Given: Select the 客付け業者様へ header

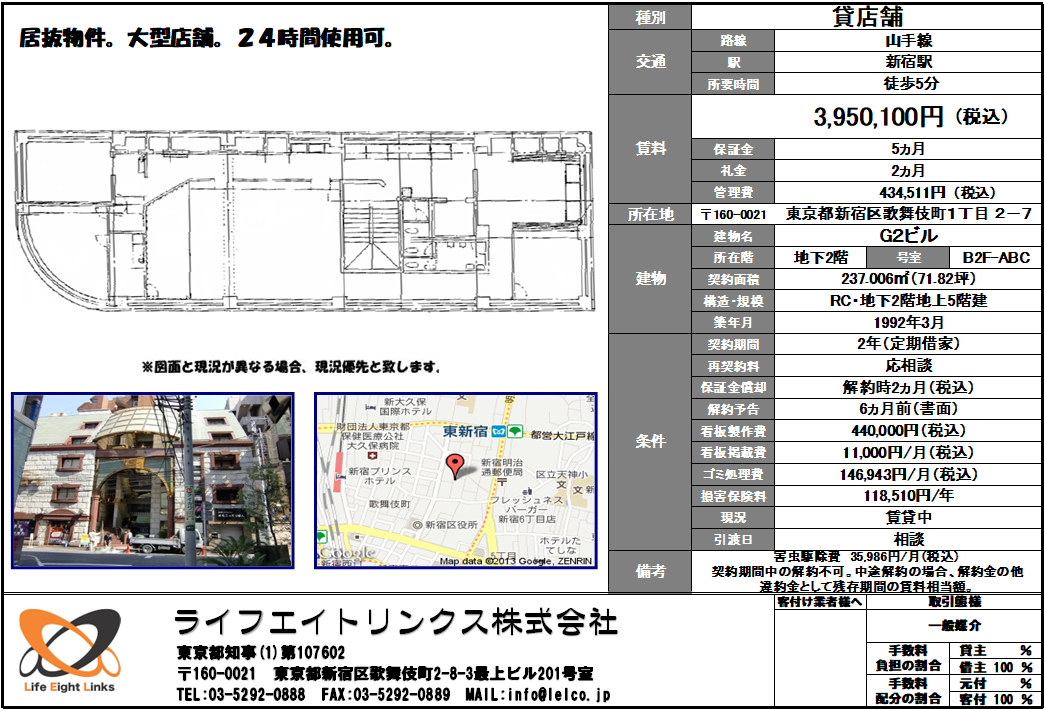Looking at the screenshot, I should pyautogui.click(x=820, y=602).
